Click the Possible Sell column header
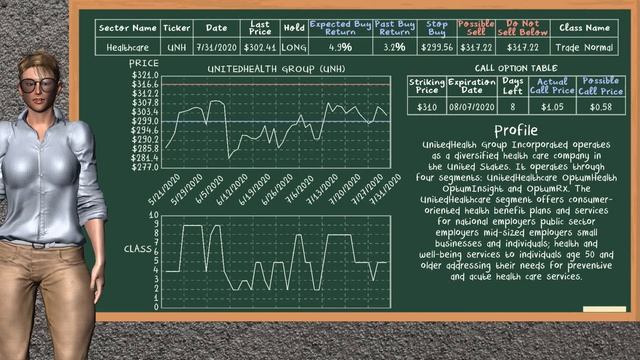Viewport: 640px width, 360px height. click(476, 28)
